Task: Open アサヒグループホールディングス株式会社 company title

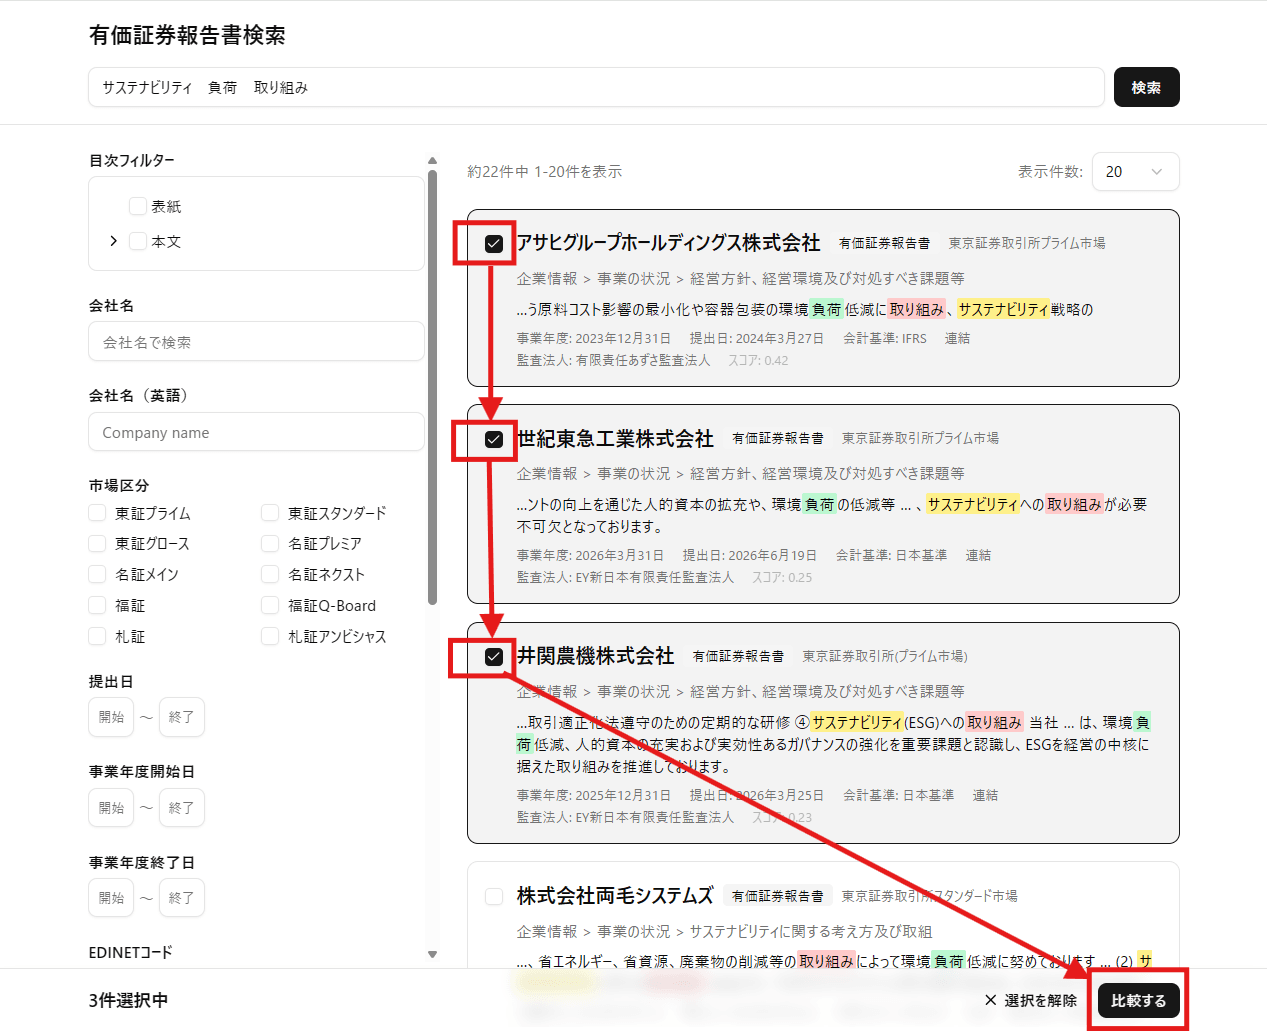Action: [x=668, y=243]
